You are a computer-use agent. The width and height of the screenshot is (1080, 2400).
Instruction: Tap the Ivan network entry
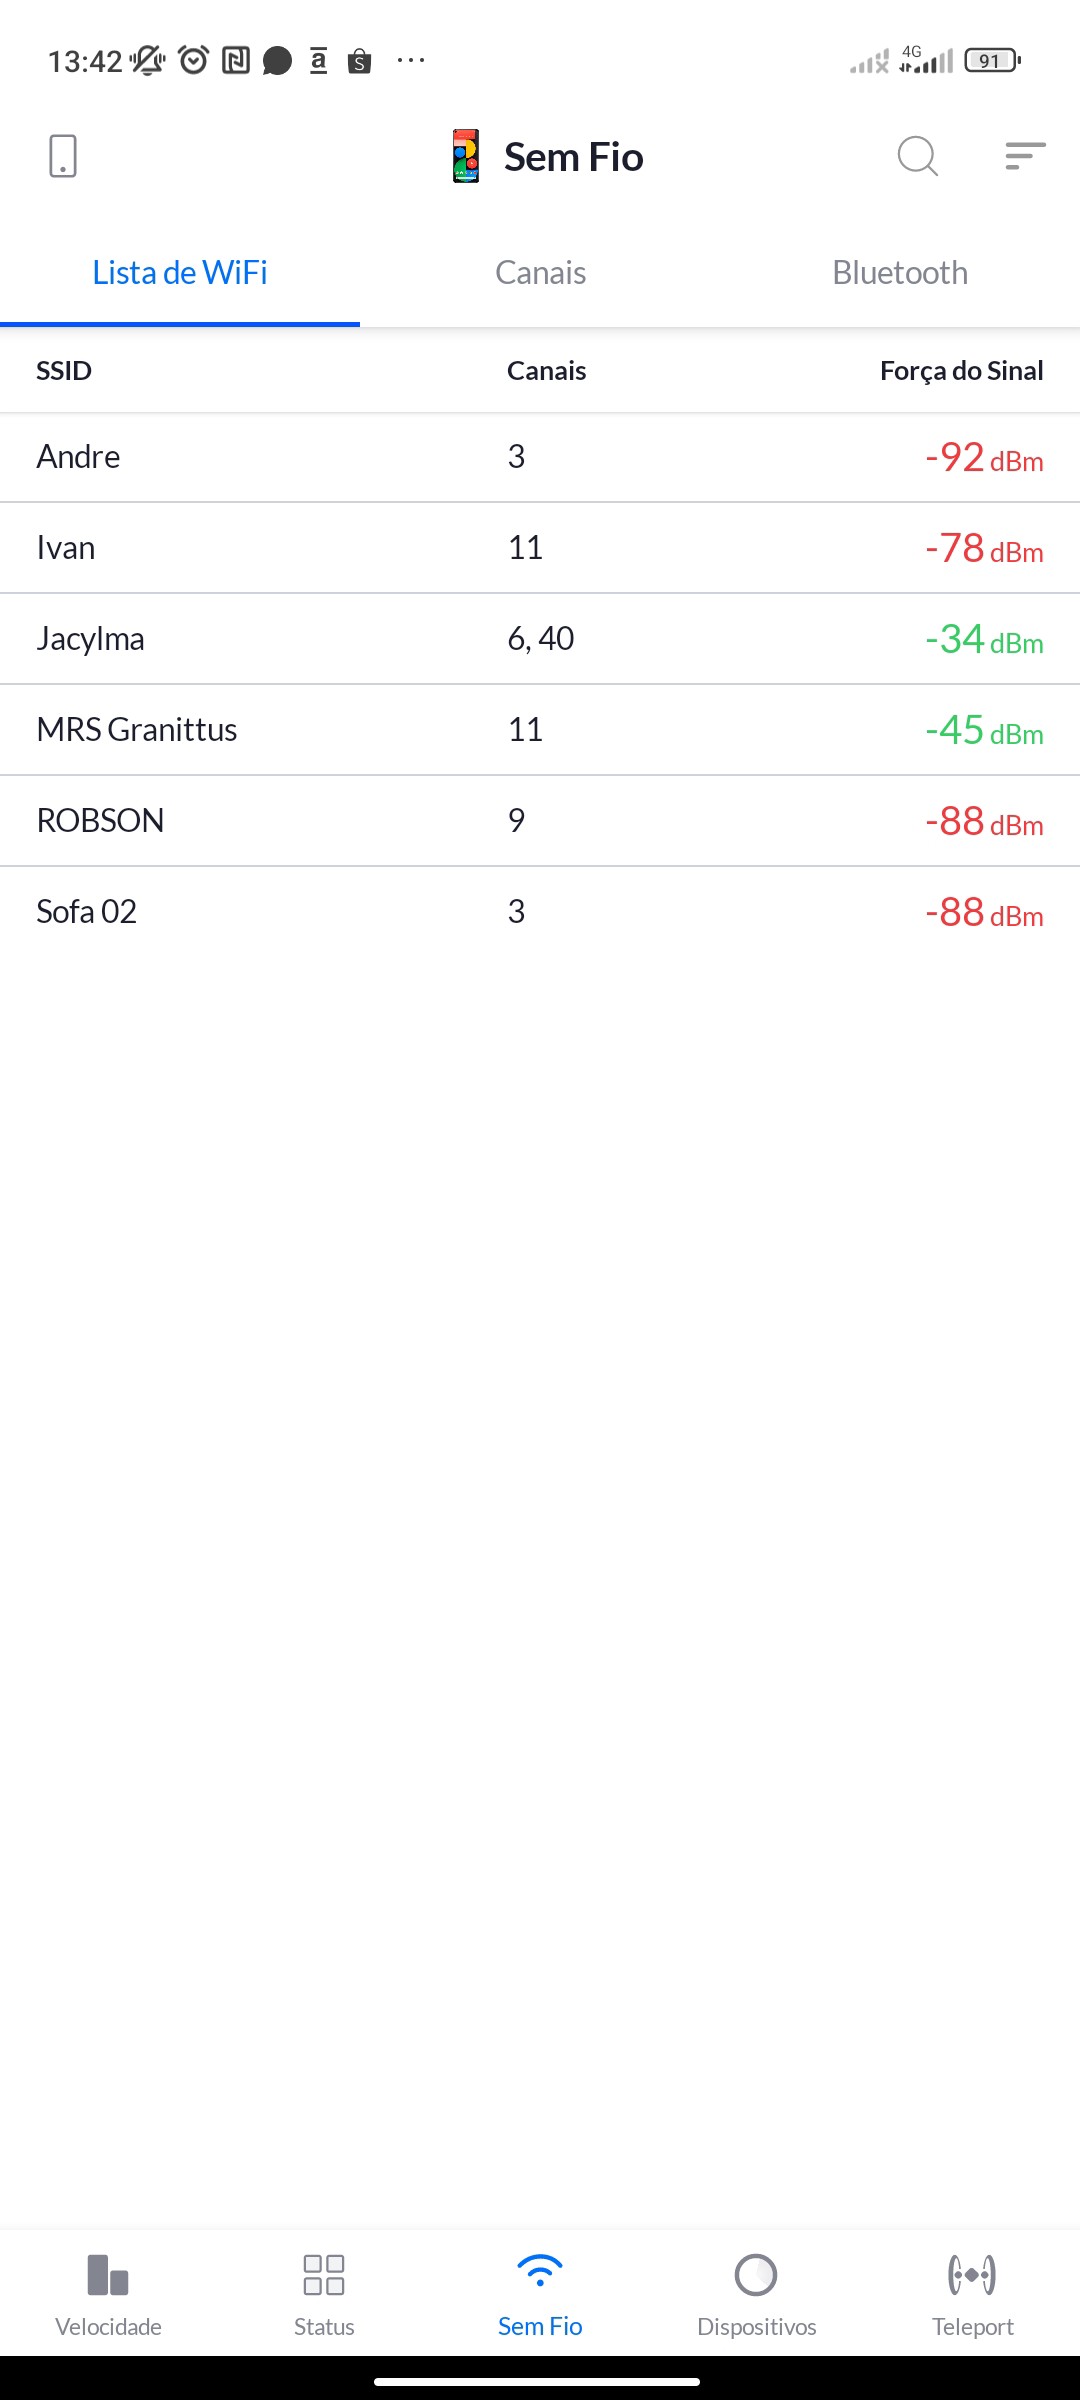[540, 548]
